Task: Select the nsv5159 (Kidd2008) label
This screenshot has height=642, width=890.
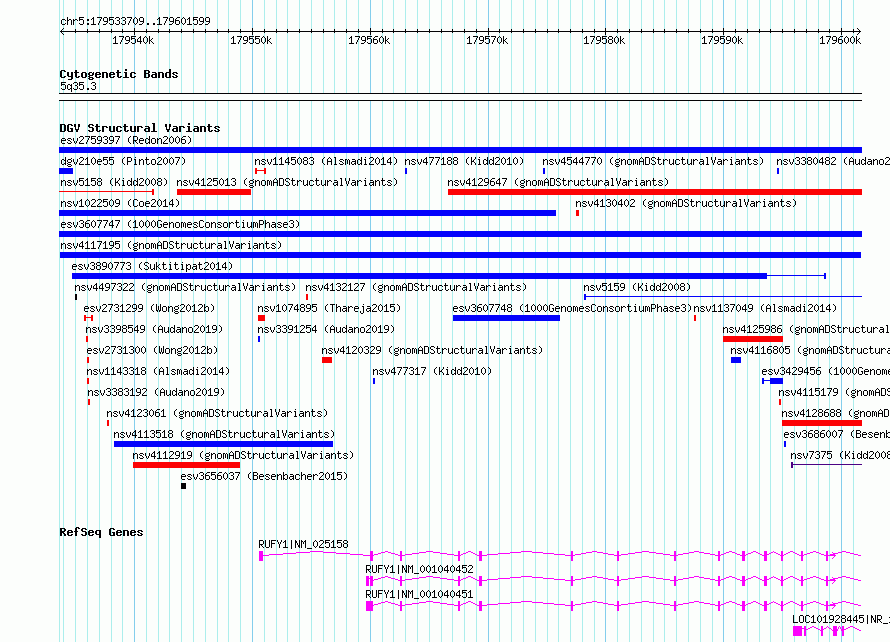Action: coord(637,287)
